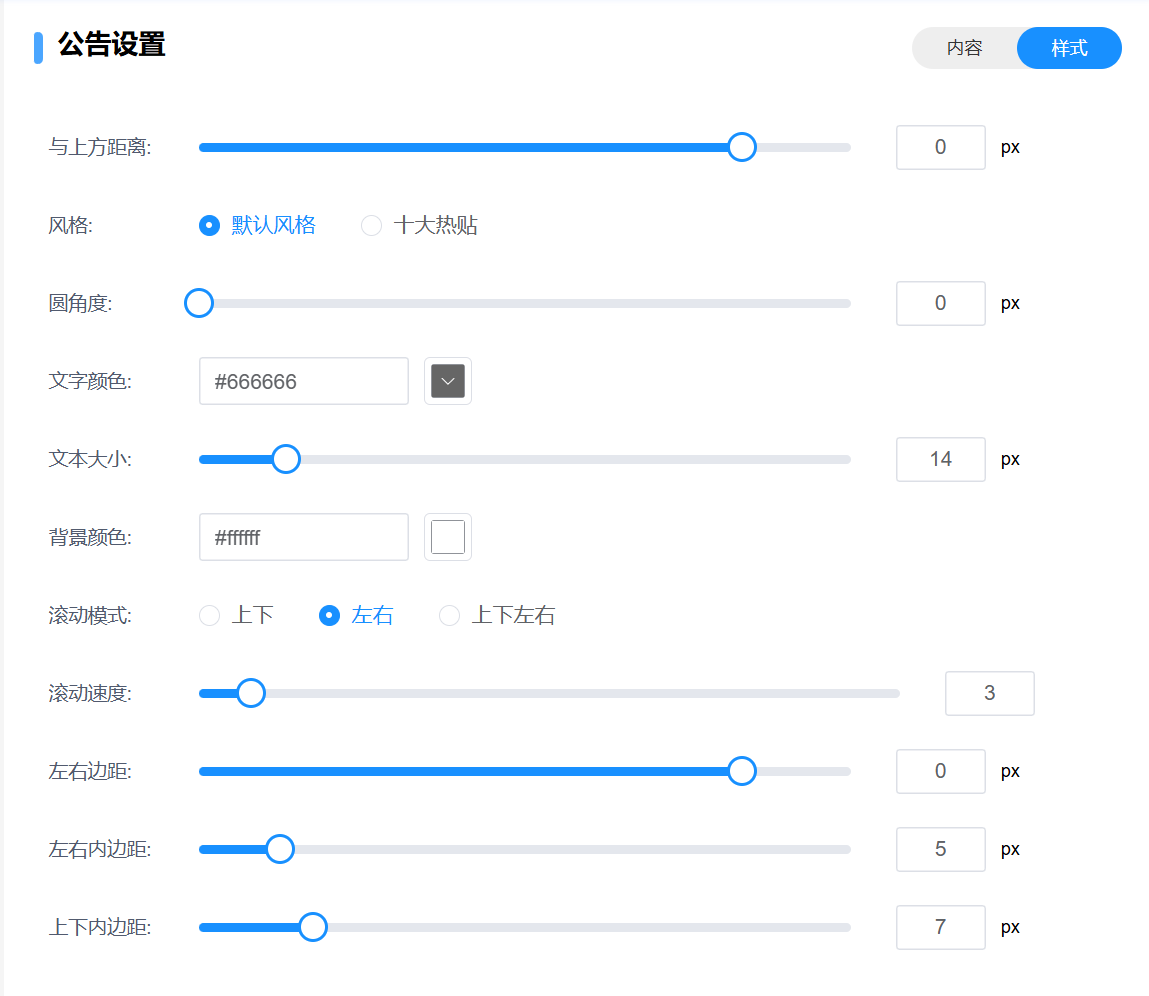
Task: Choose 上下 scroll mode
Action: click(209, 616)
